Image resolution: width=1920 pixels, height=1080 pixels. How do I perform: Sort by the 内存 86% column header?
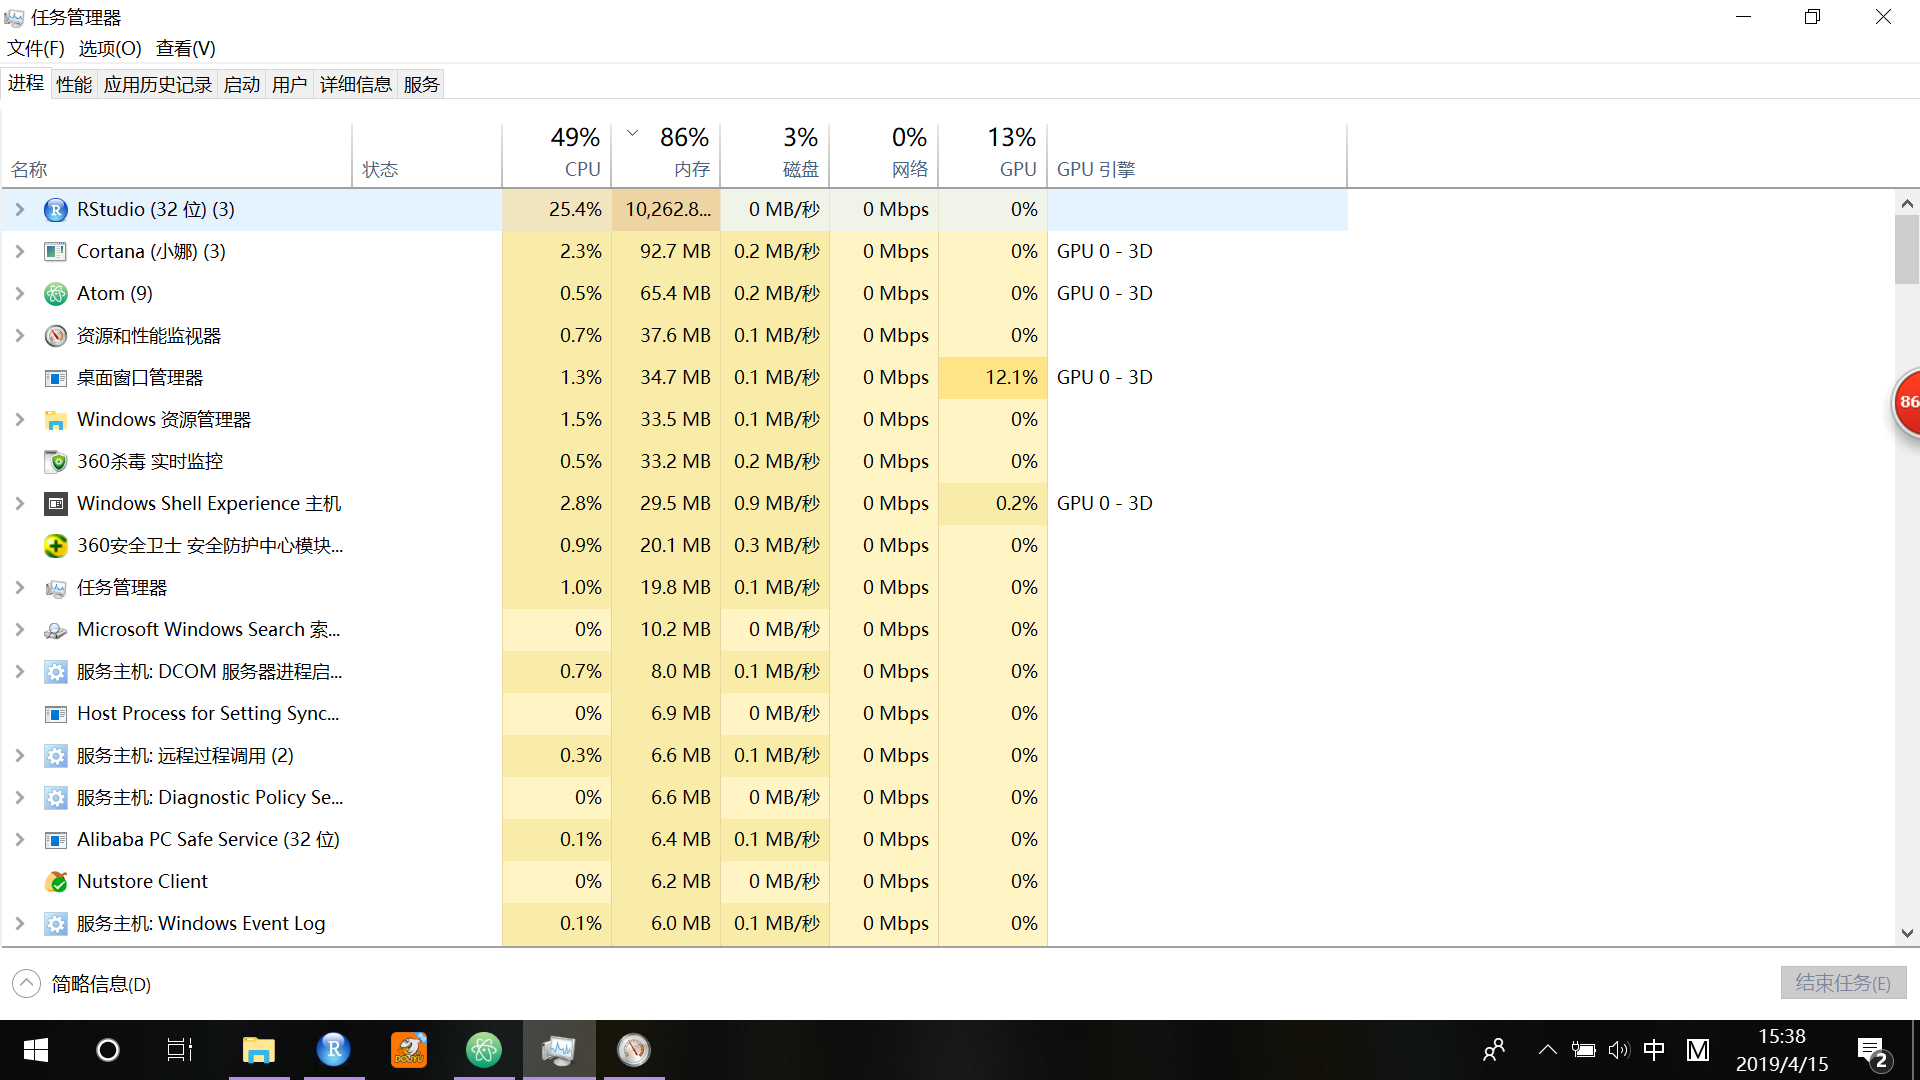[x=668, y=153]
